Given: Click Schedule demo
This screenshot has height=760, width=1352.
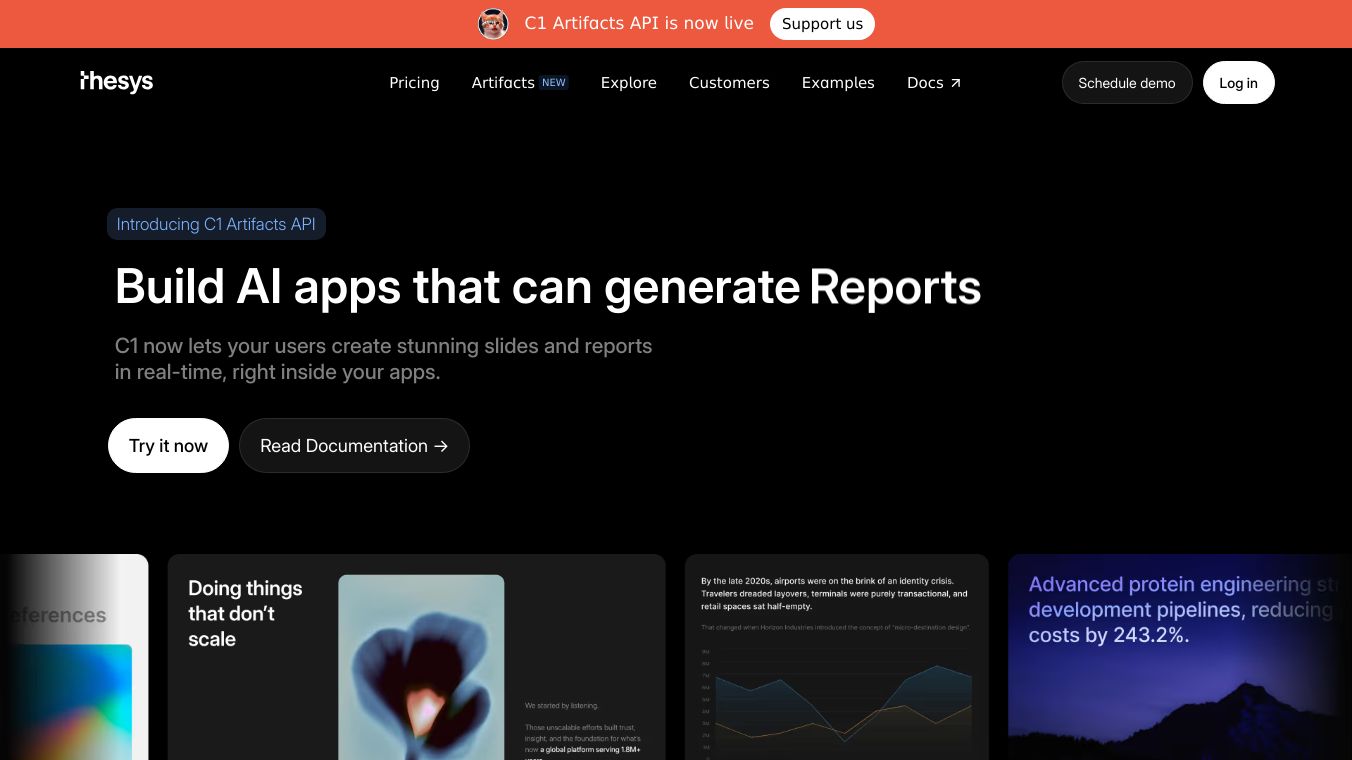Looking at the screenshot, I should (1127, 83).
